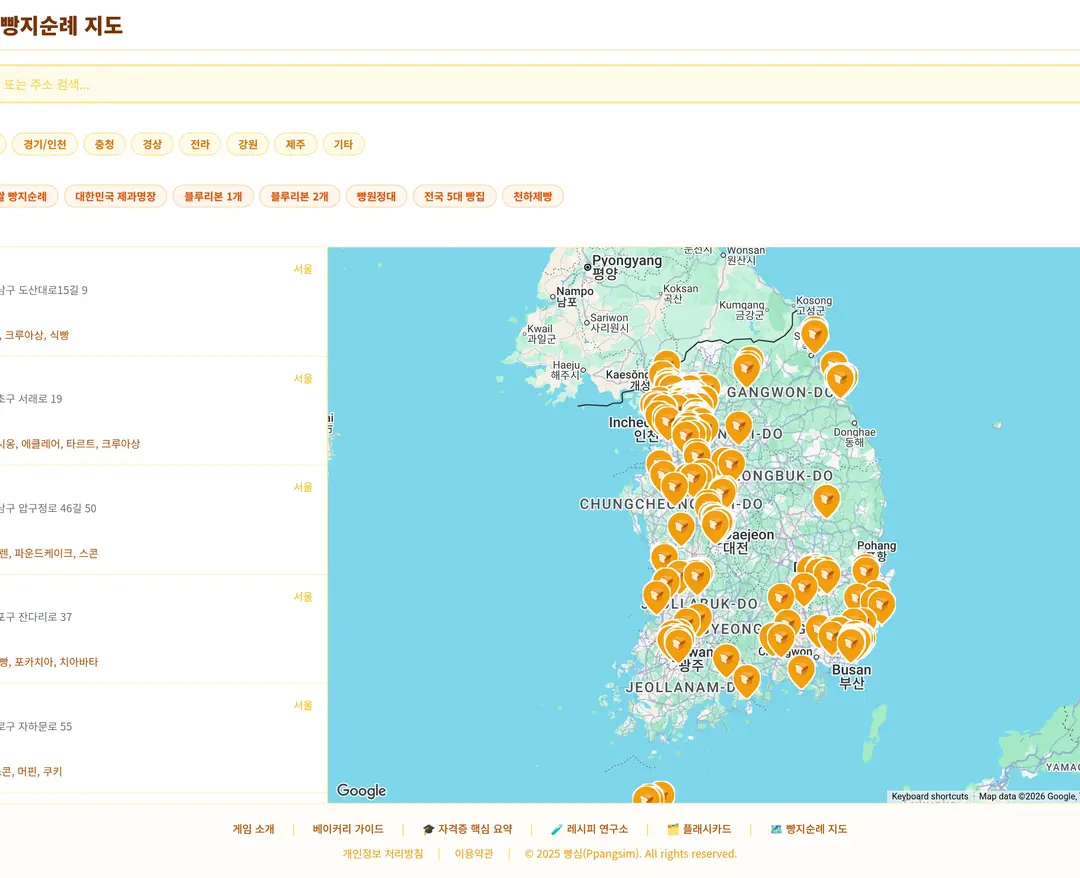Toggle the 경기/인천 region filter
1080x878 pixels.
tap(45, 144)
